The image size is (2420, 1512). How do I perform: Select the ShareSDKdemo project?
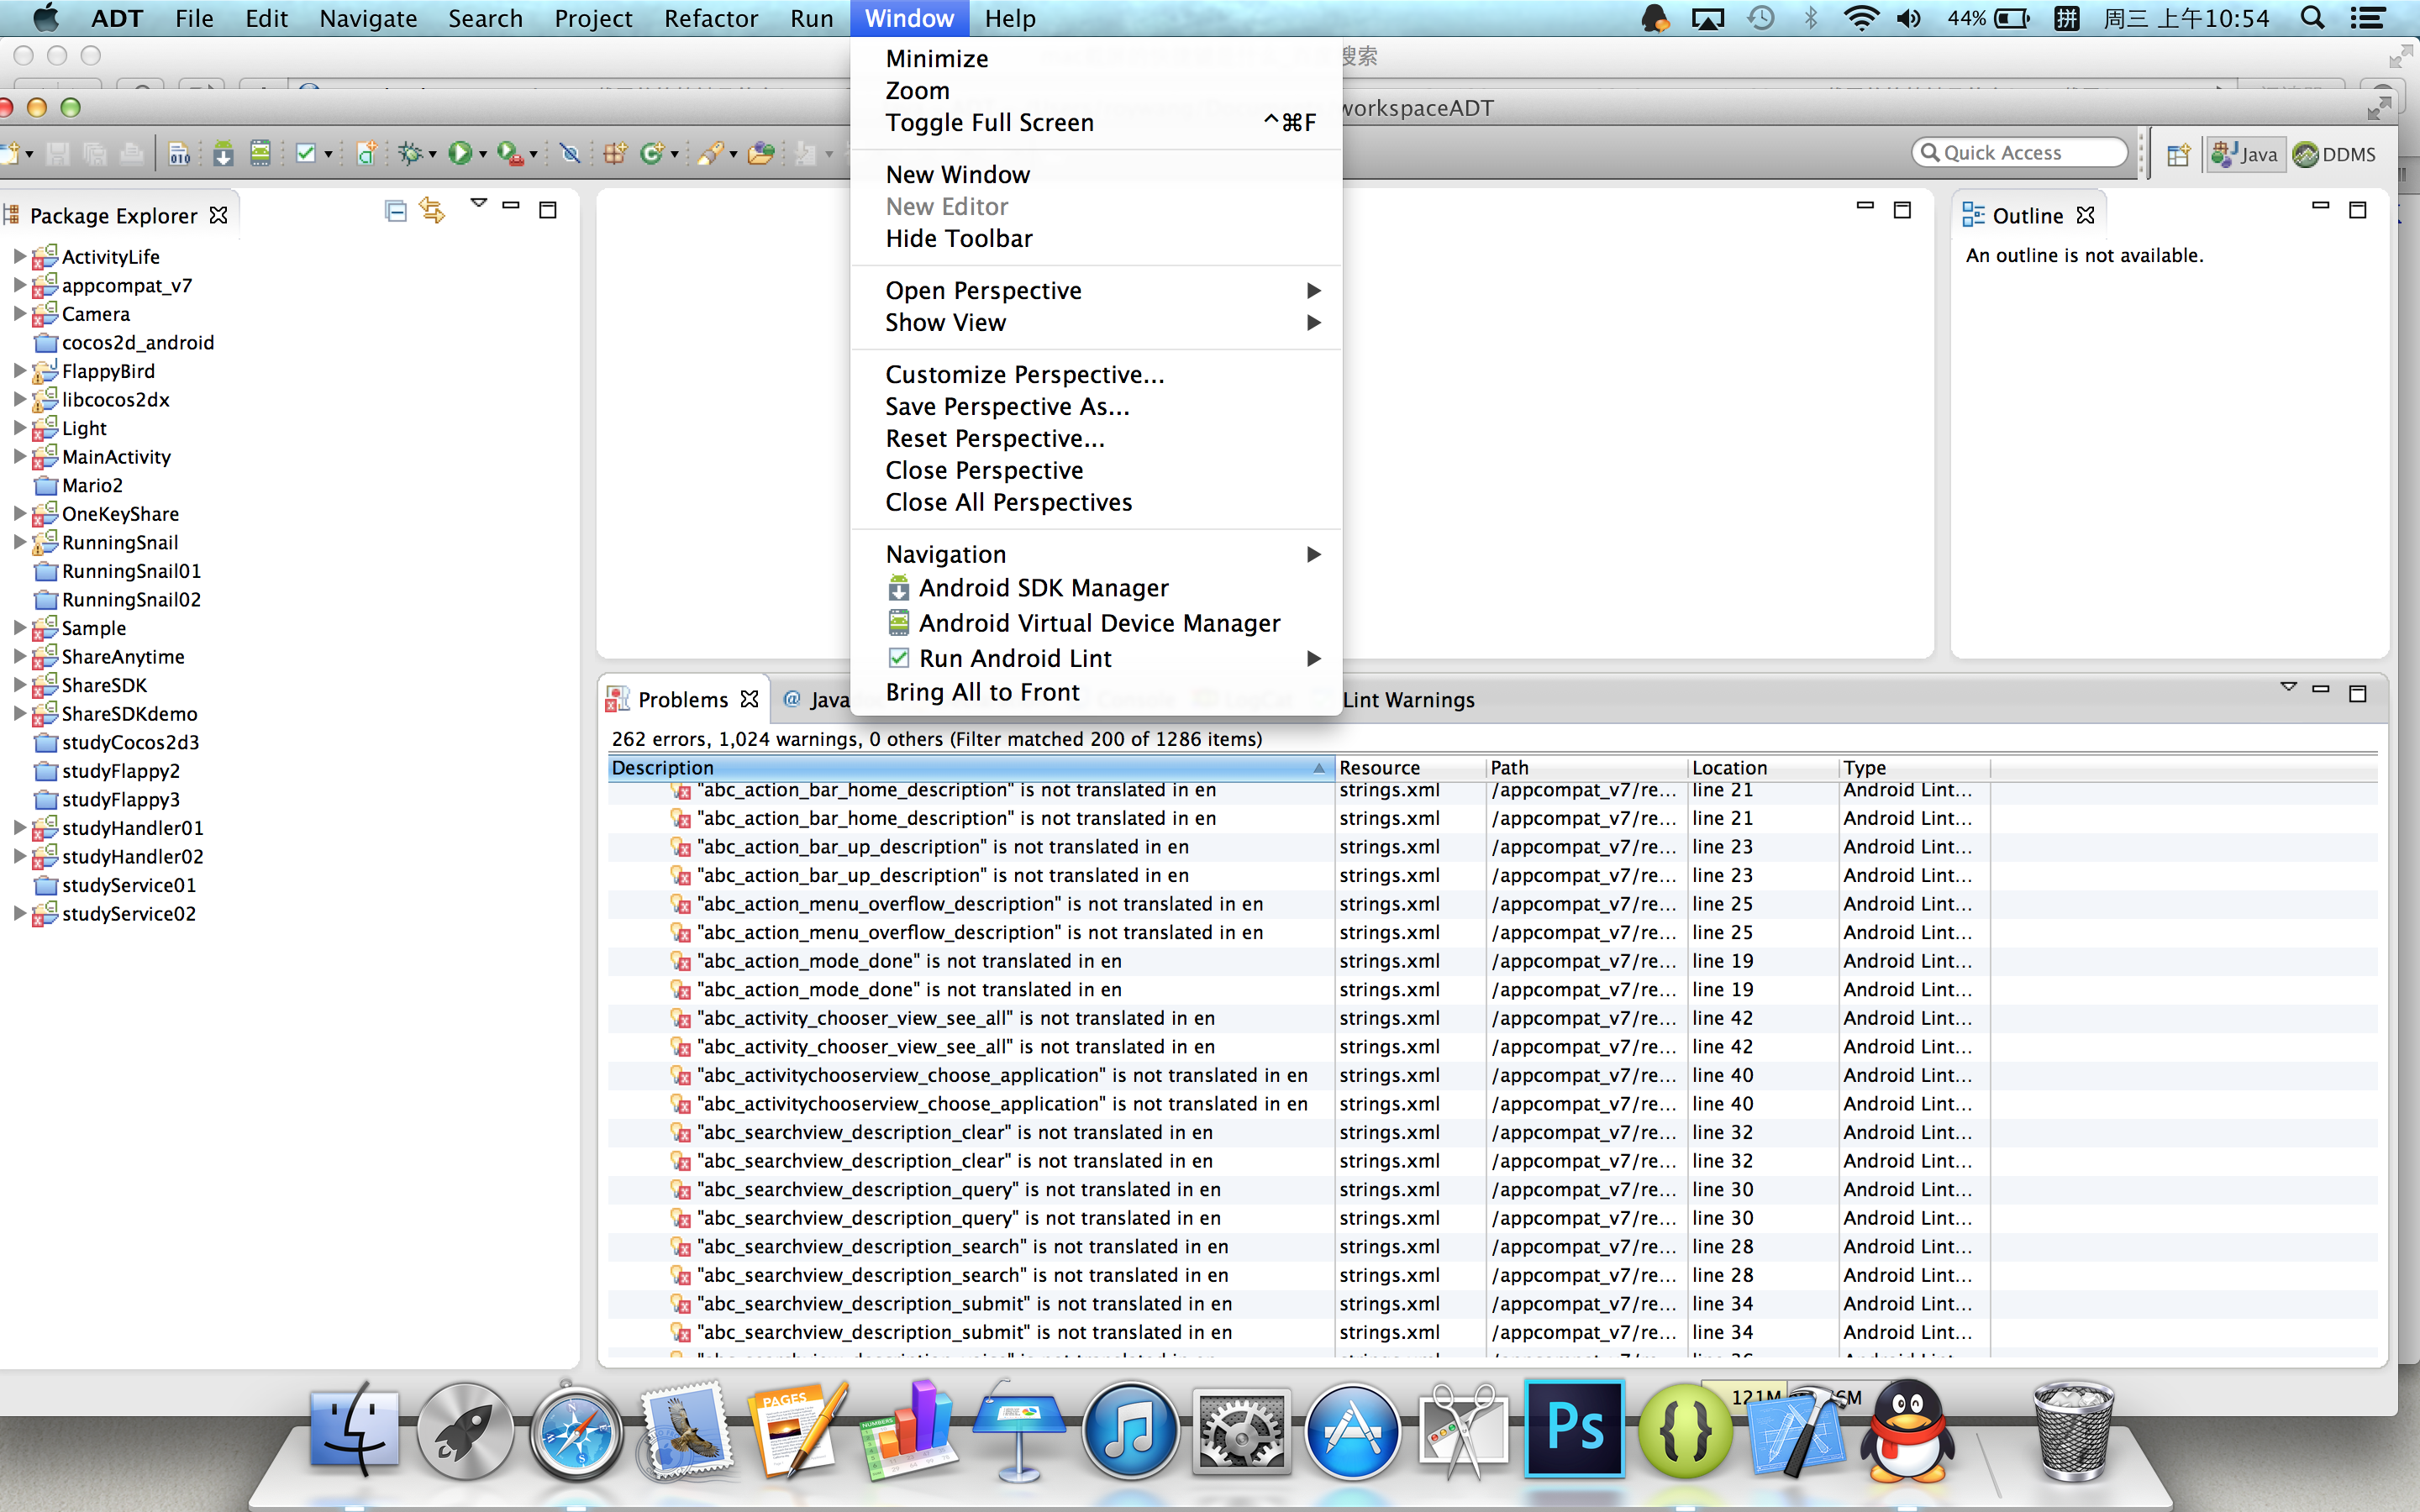click(x=129, y=713)
